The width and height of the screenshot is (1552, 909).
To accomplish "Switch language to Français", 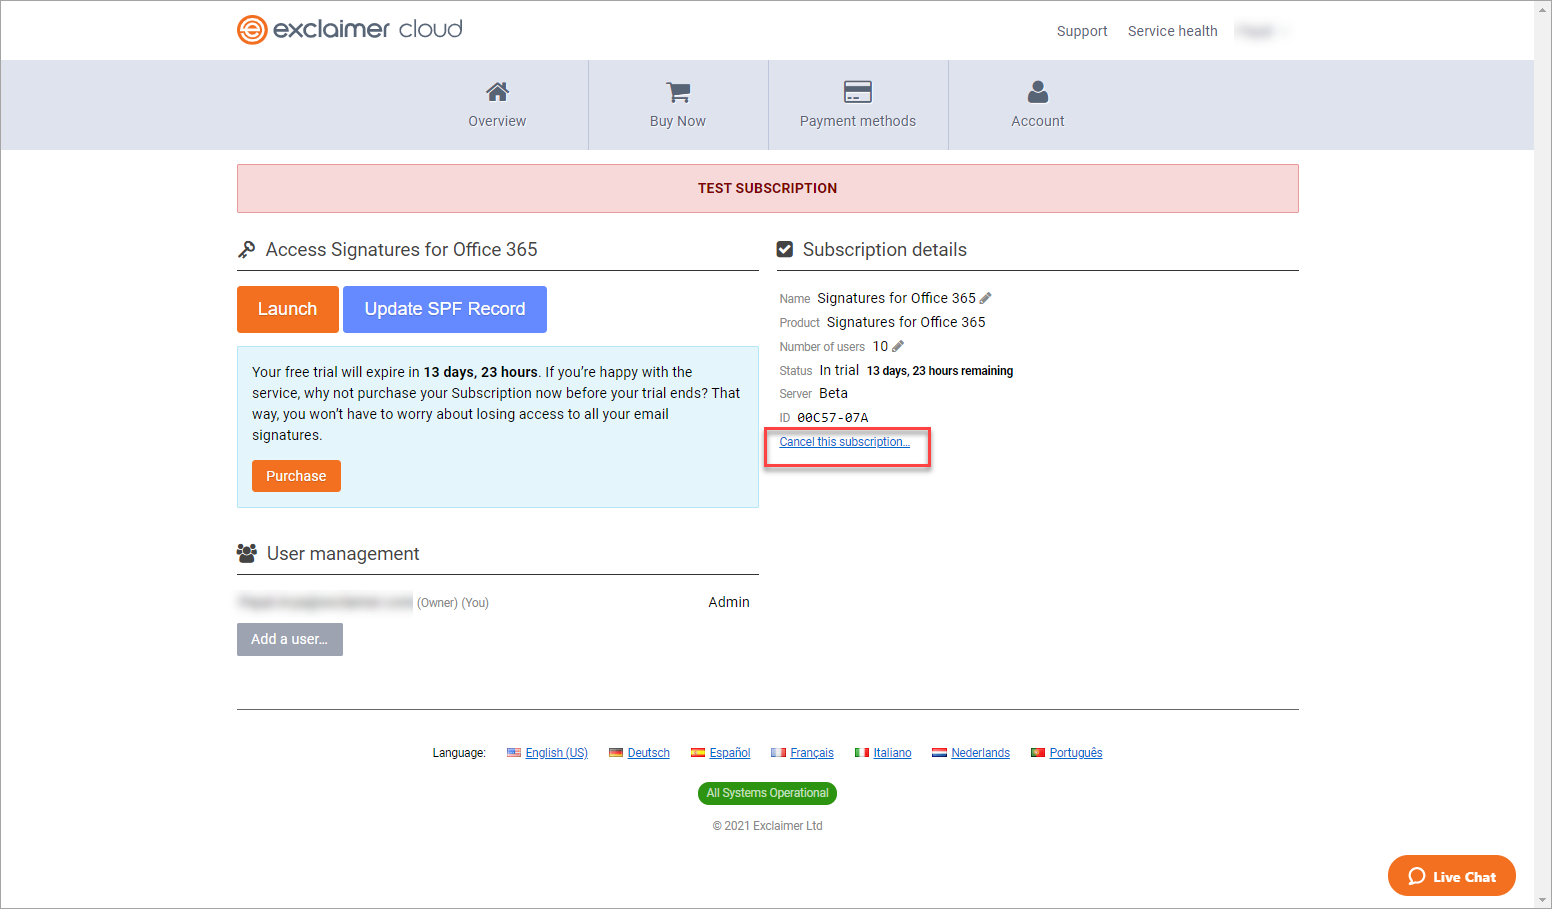I will coord(811,753).
